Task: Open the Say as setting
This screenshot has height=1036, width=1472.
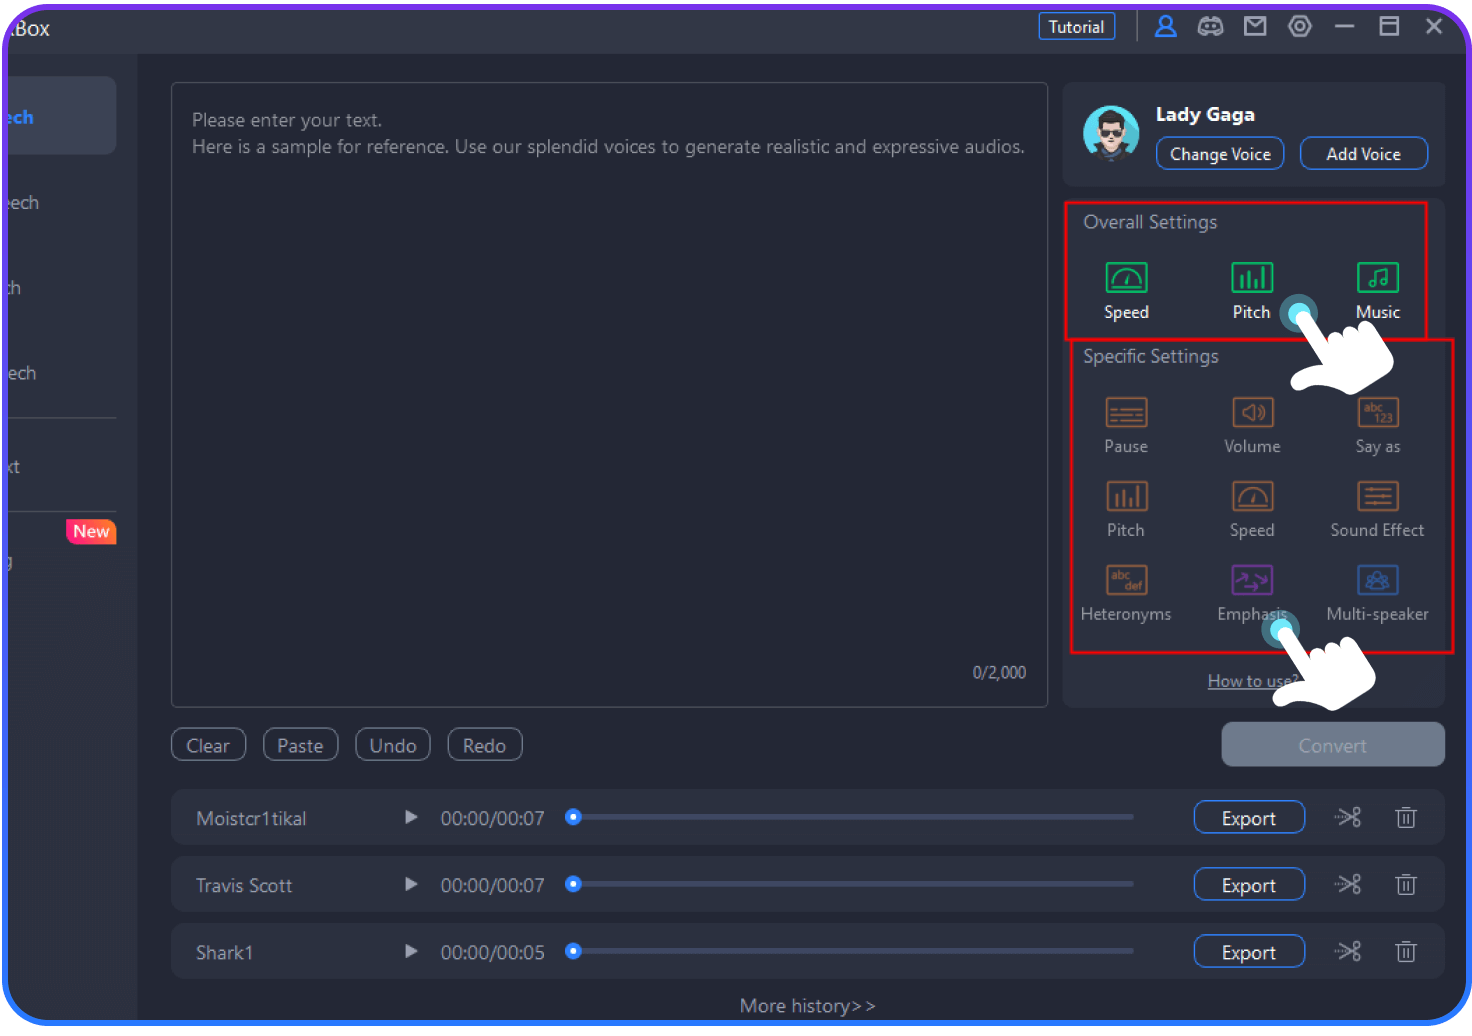Action: tap(1378, 425)
